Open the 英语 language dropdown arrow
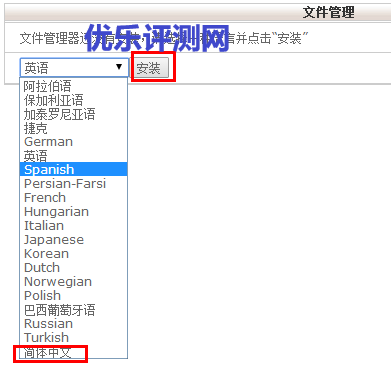This screenshot has height=367, width=391. tap(119, 67)
